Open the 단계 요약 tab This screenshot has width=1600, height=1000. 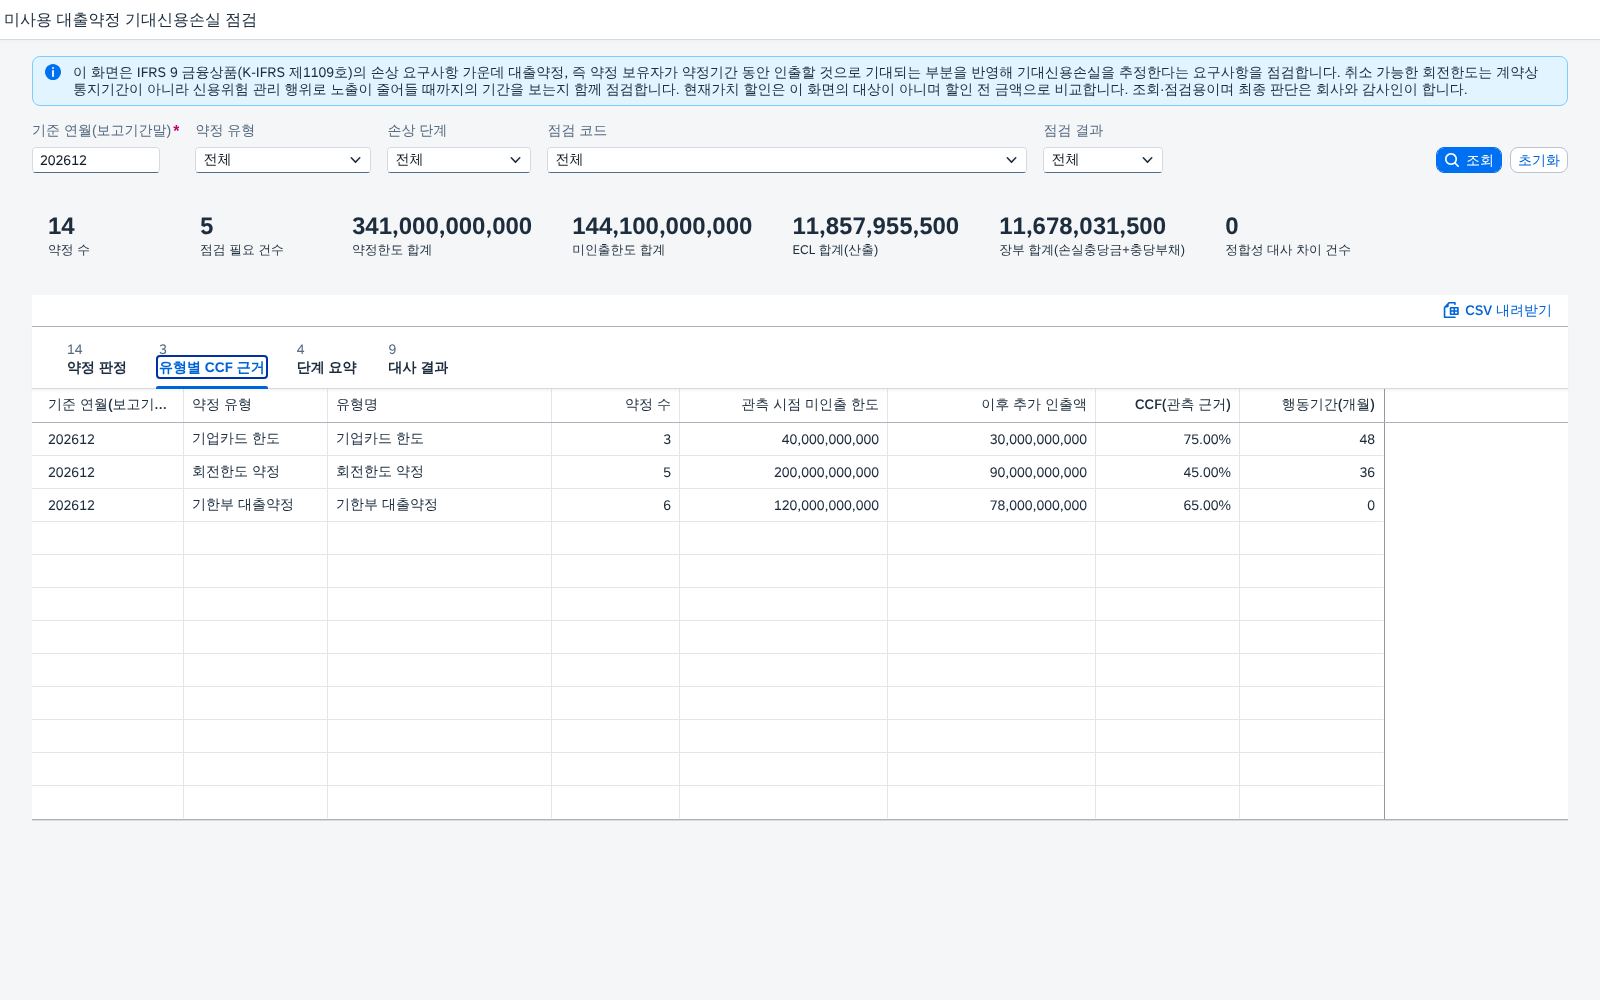click(326, 367)
